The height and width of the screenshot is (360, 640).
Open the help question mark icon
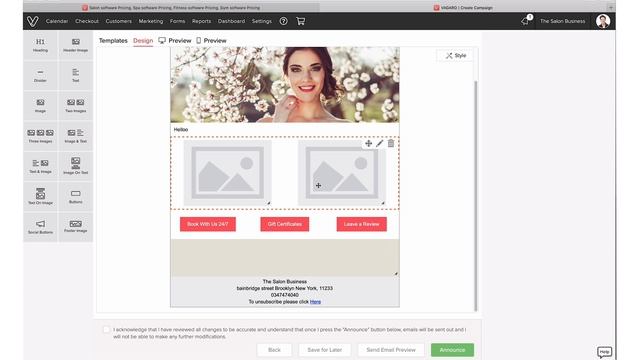coord(283,21)
